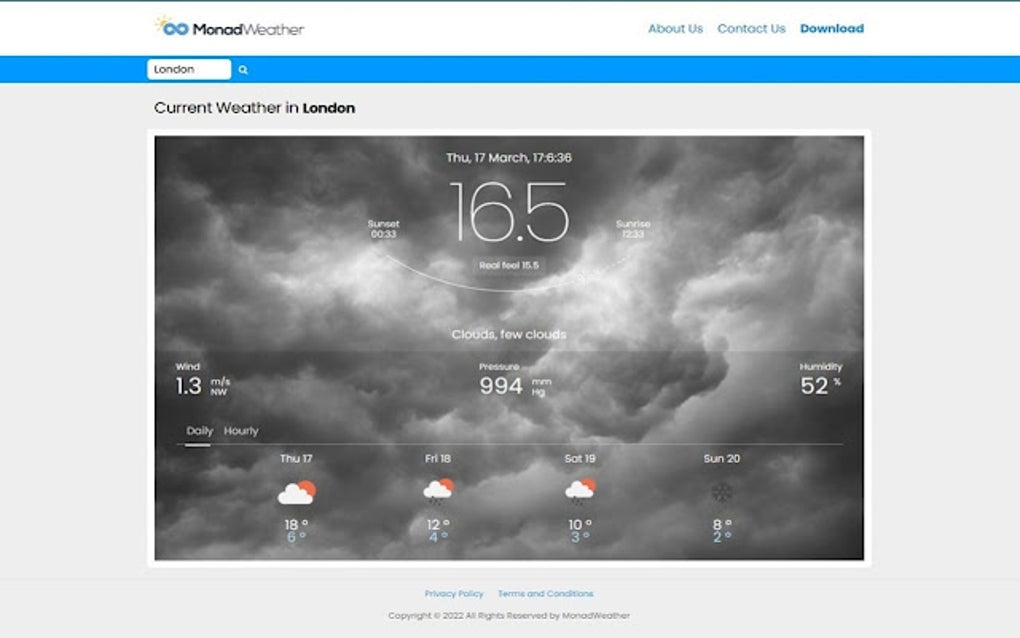Open the About Us page
Image resolution: width=1020 pixels, height=638 pixels.
(x=675, y=28)
